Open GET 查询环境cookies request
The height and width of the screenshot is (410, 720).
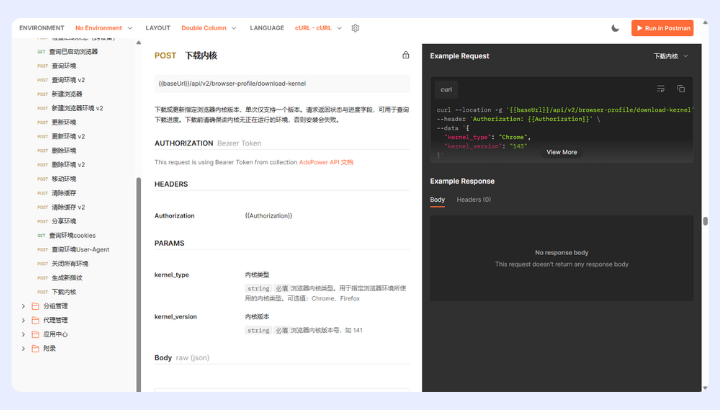pyautogui.click(x=67, y=236)
